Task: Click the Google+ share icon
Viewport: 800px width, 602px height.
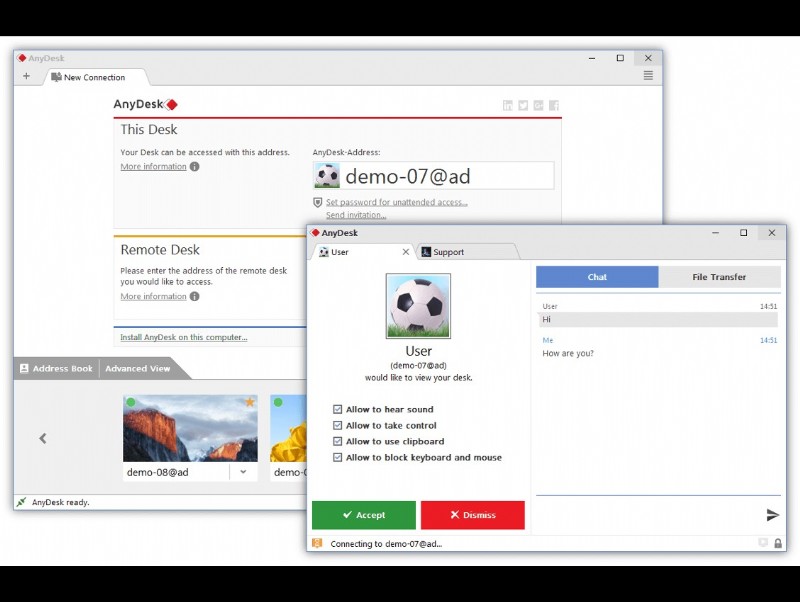Action: (537, 105)
